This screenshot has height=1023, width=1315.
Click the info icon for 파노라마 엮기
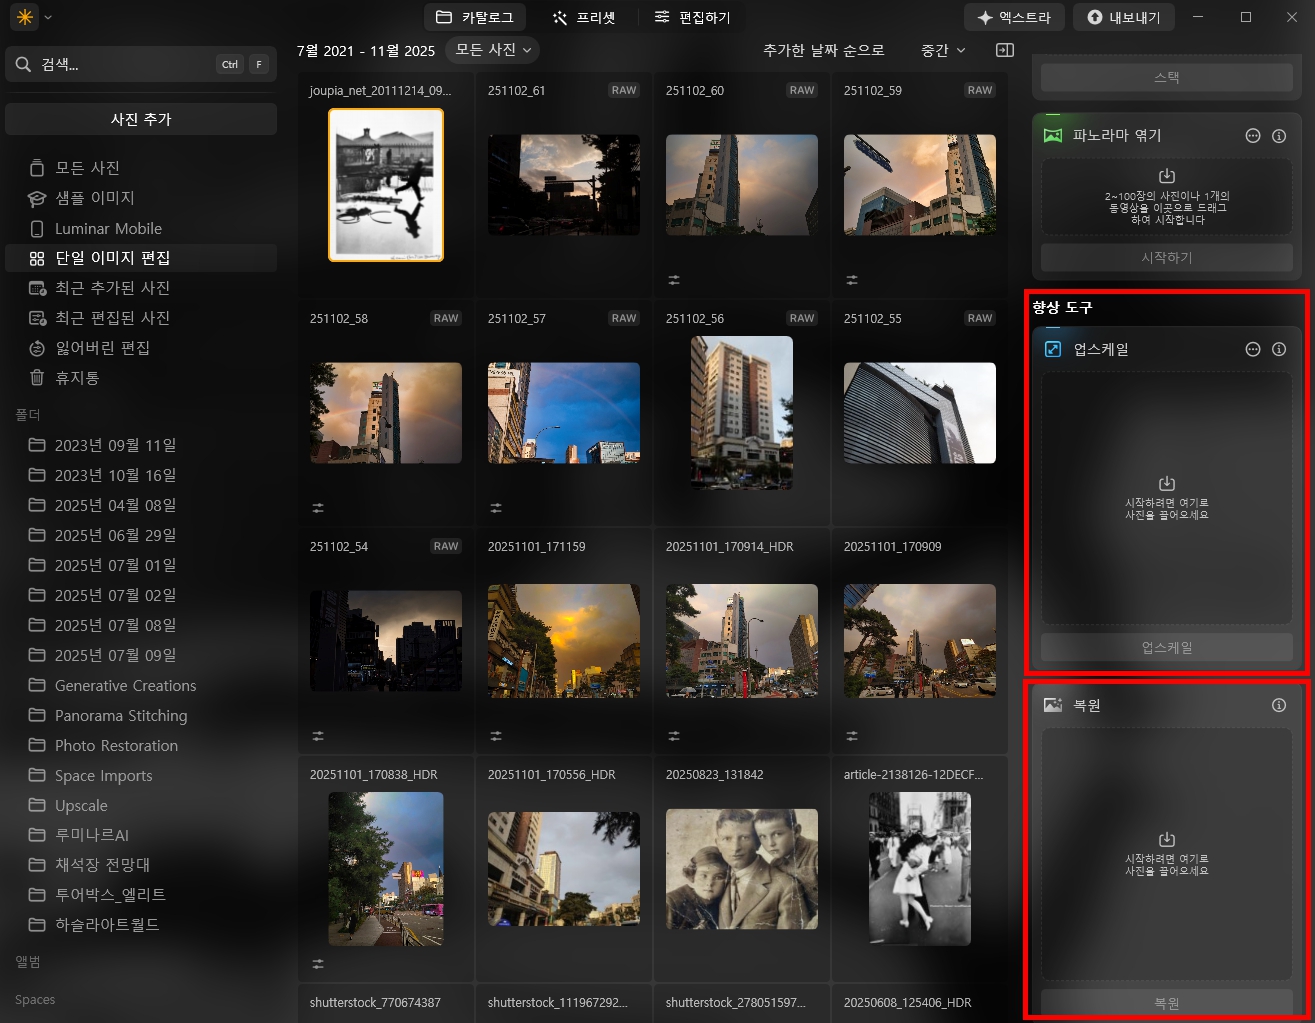click(1279, 136)
